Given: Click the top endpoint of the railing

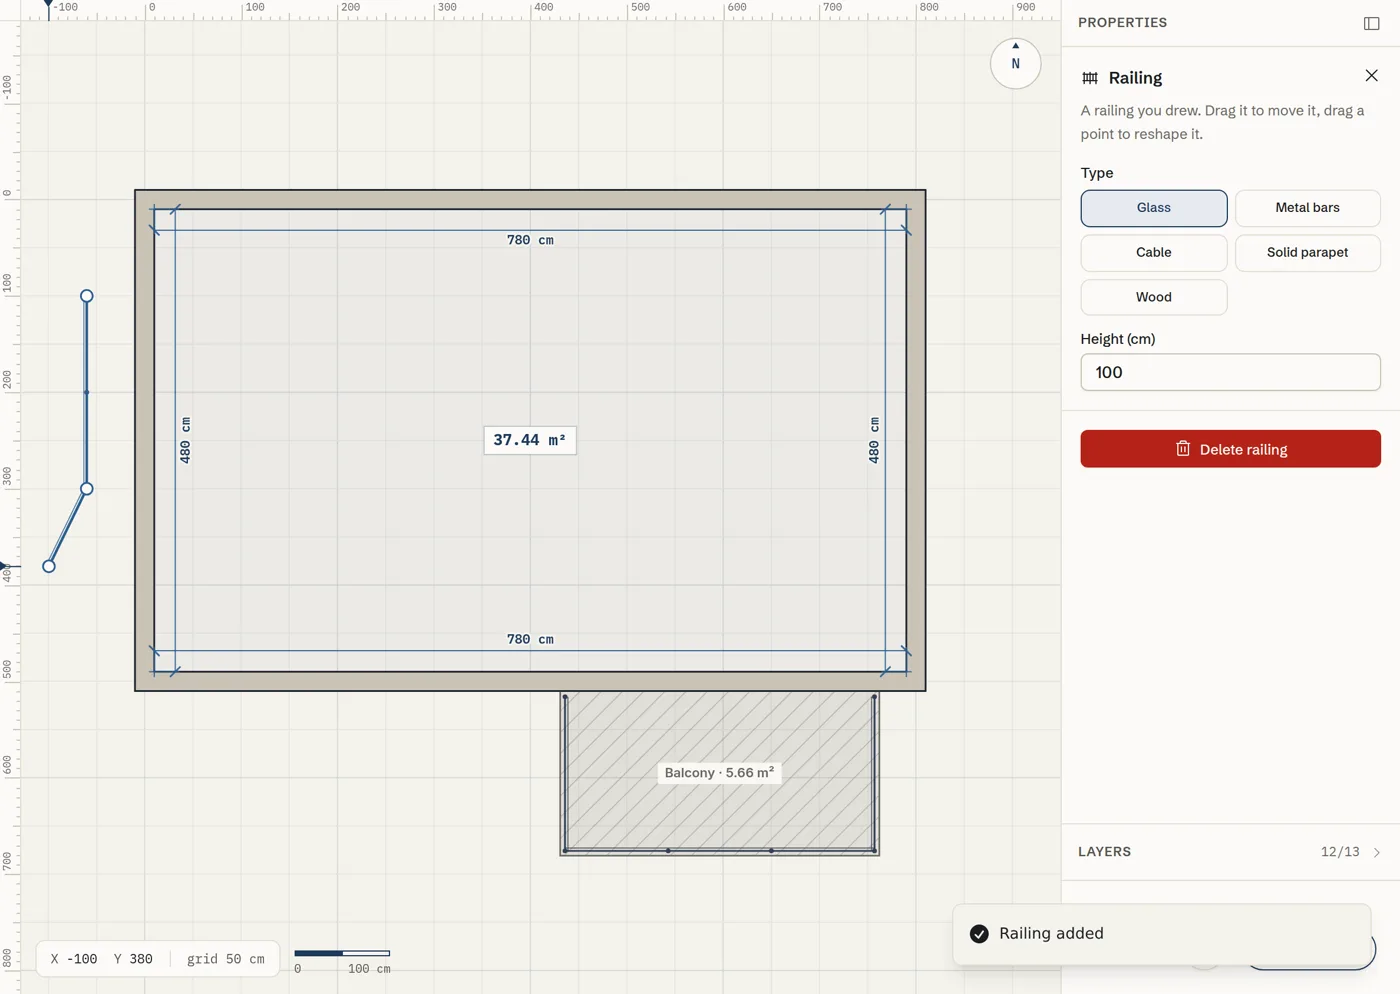Looking at the screenshot, I should pos(87,296).
